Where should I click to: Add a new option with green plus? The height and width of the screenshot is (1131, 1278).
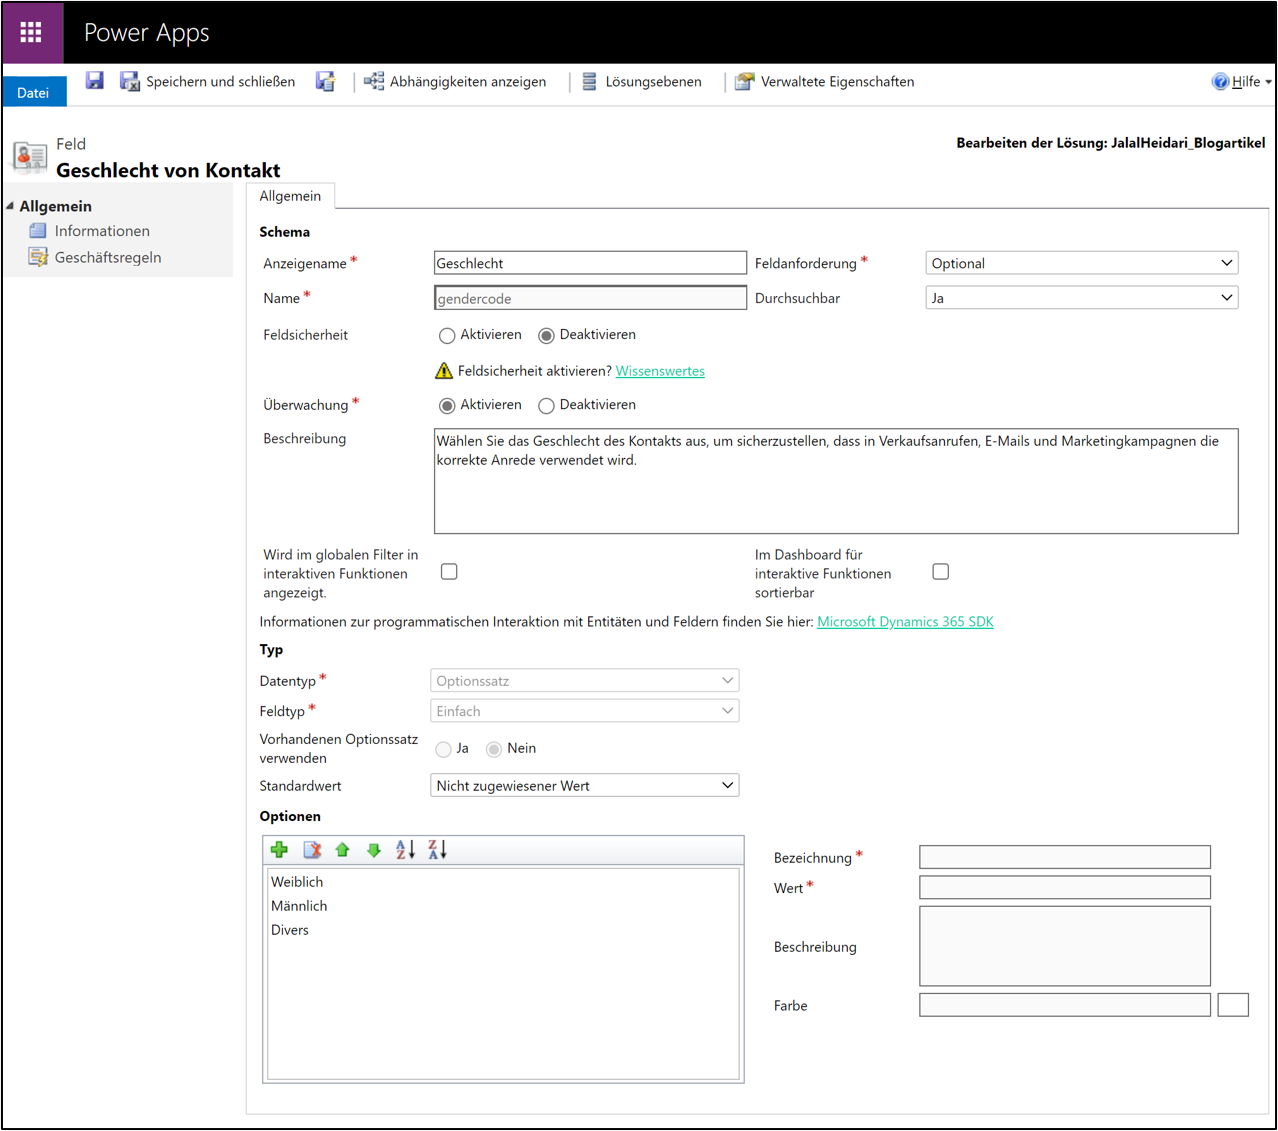tap(280, 850)
